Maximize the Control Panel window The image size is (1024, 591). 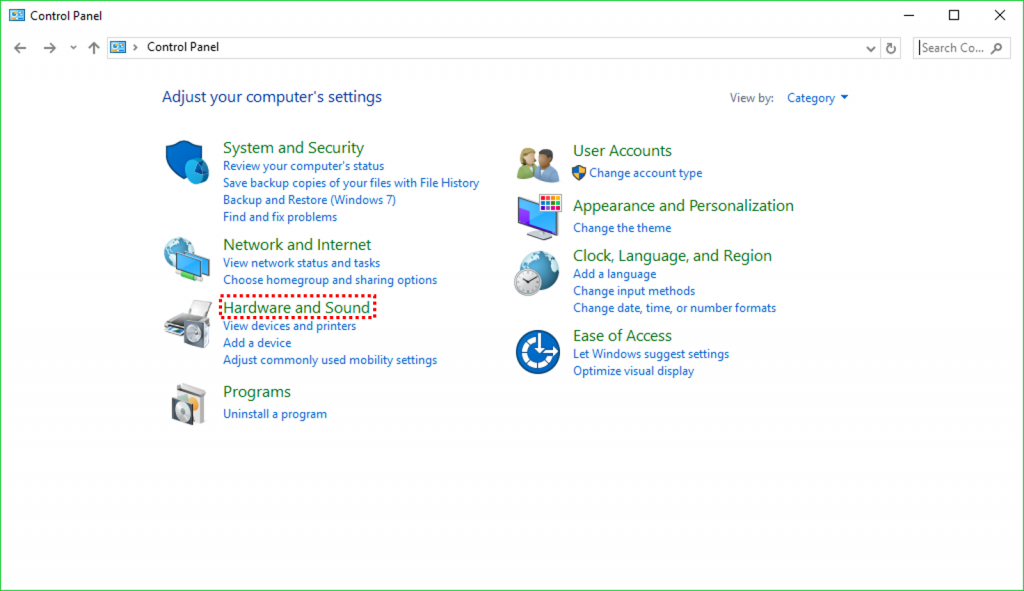(953, 15)
